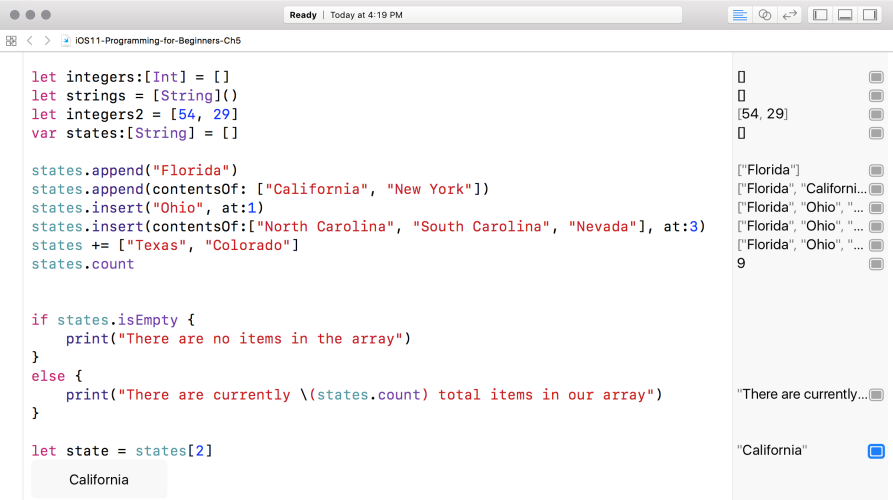Image resolution: width=893 pixels, height=500 pixels.
Task: Click the else keyword in code
Action: pyautogui.click(x=48, y=376)
